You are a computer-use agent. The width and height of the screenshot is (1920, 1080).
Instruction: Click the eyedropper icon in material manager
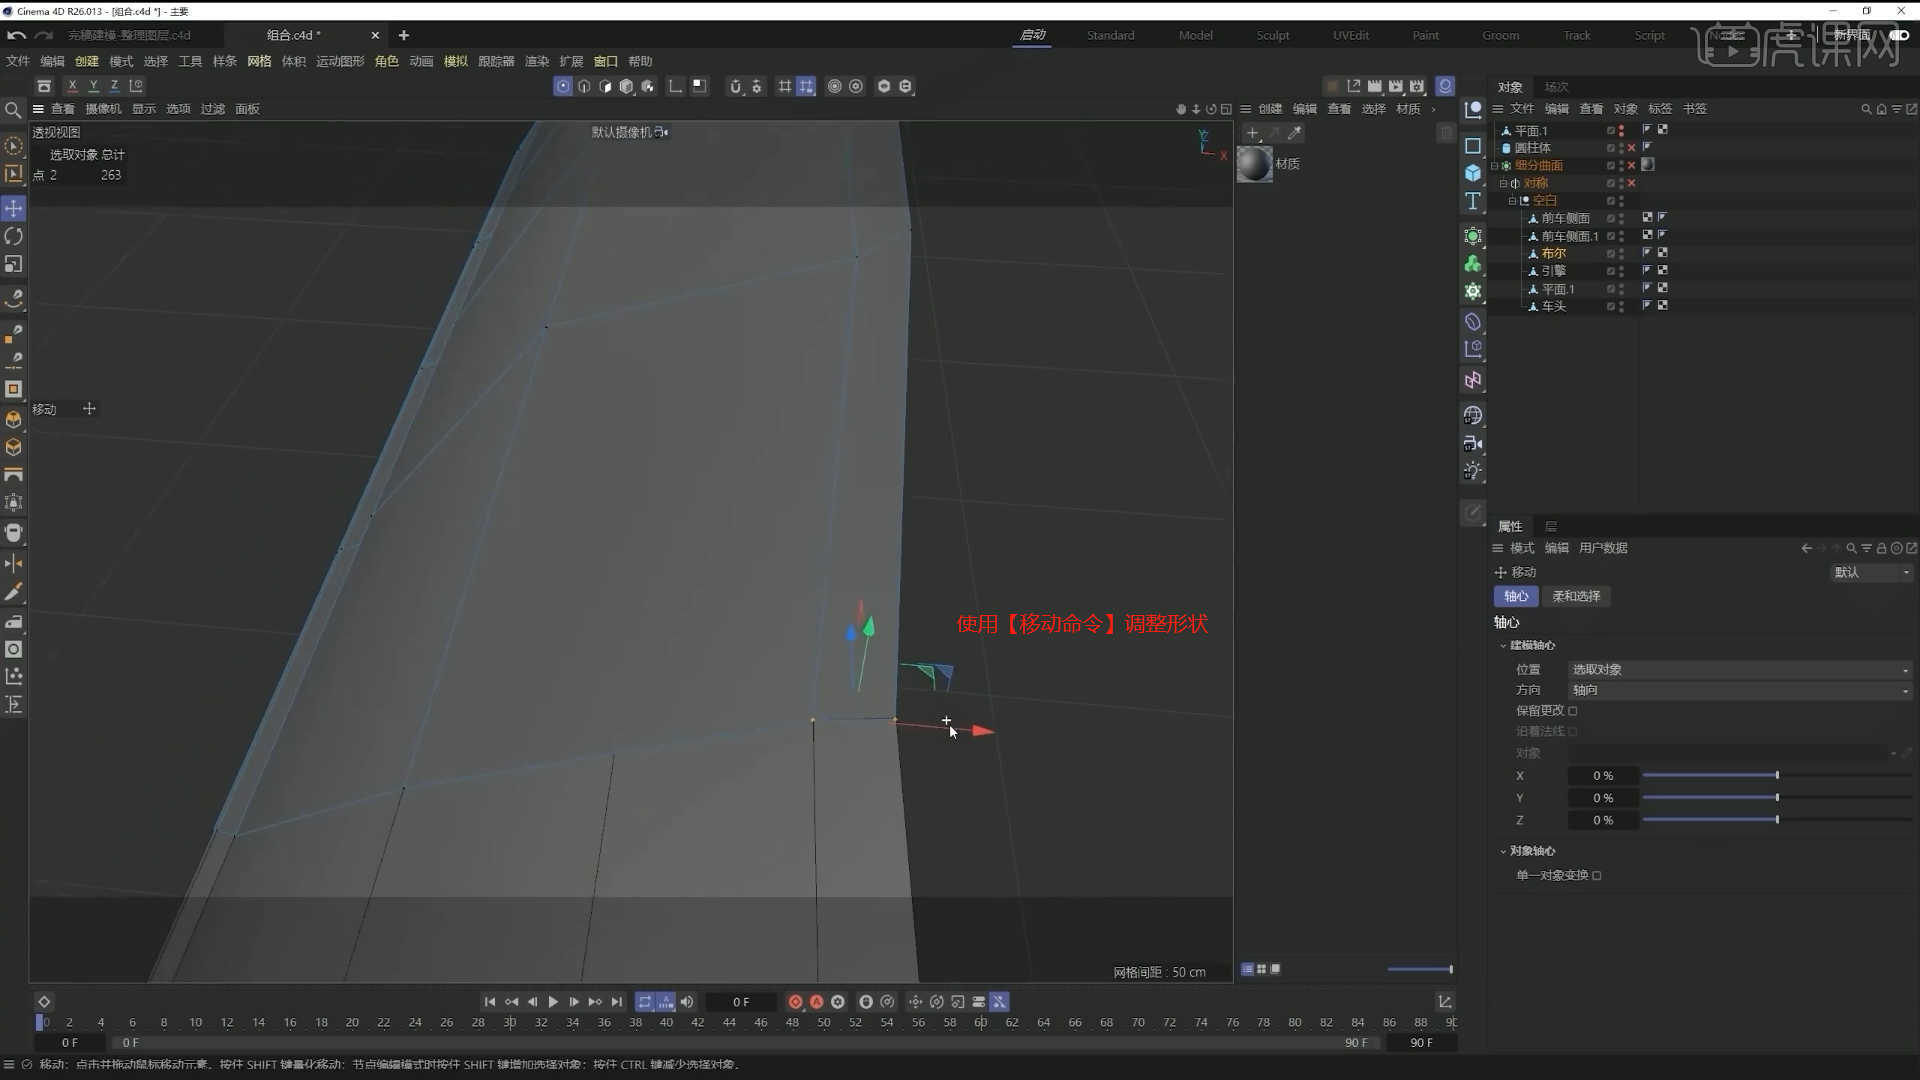[1295, 132]
